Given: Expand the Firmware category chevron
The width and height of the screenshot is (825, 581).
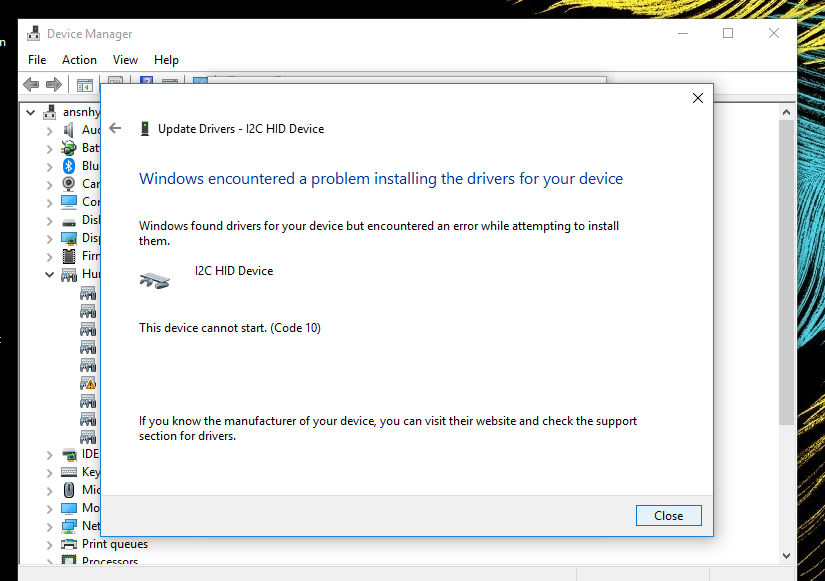Looking at the screenshot, I should click(x=49, y=257).
